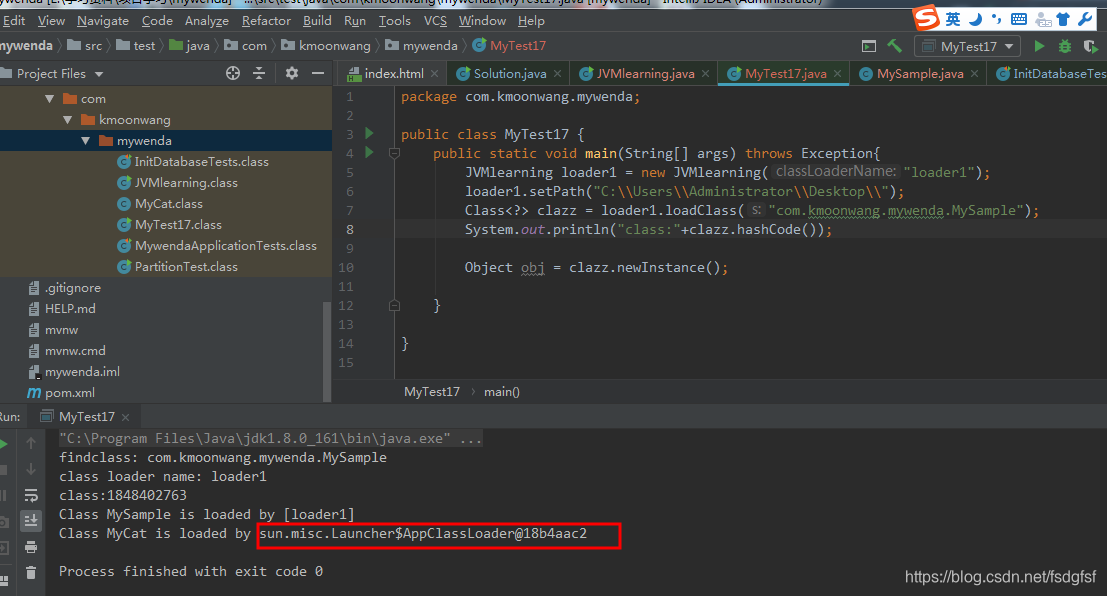Open mywenda.iml file
Image resolution: width=1107 pixels, height=596 pixels.
[73, 371]
